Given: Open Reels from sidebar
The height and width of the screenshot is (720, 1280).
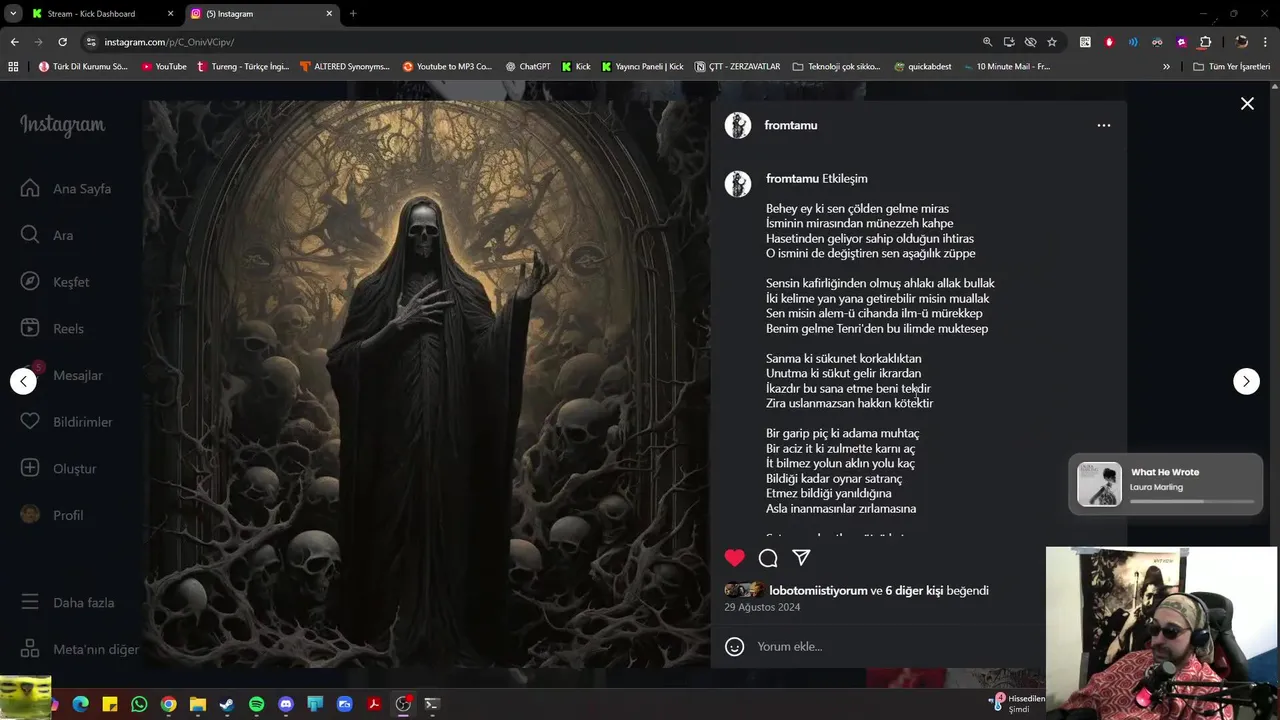Looking at the screenshot, I should tap(52, 328).
